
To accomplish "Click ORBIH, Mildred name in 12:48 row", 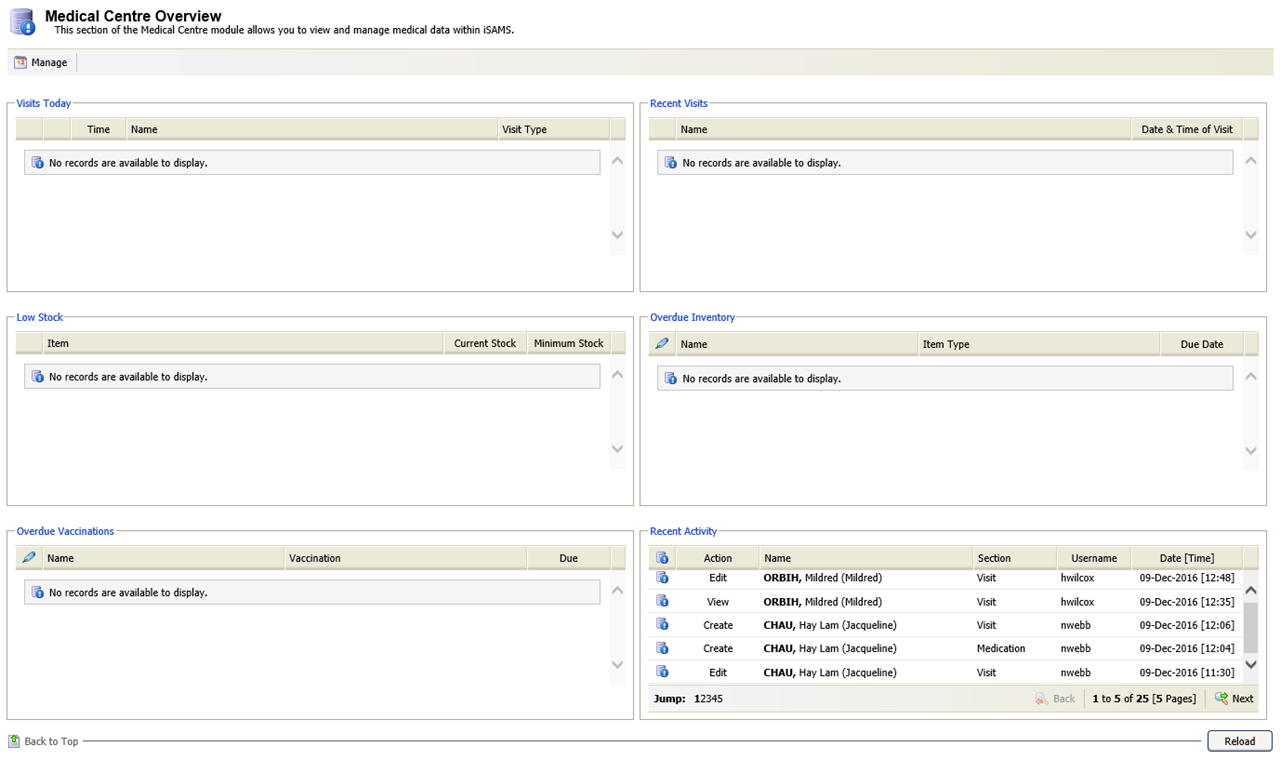I will [x=822, y=578].
